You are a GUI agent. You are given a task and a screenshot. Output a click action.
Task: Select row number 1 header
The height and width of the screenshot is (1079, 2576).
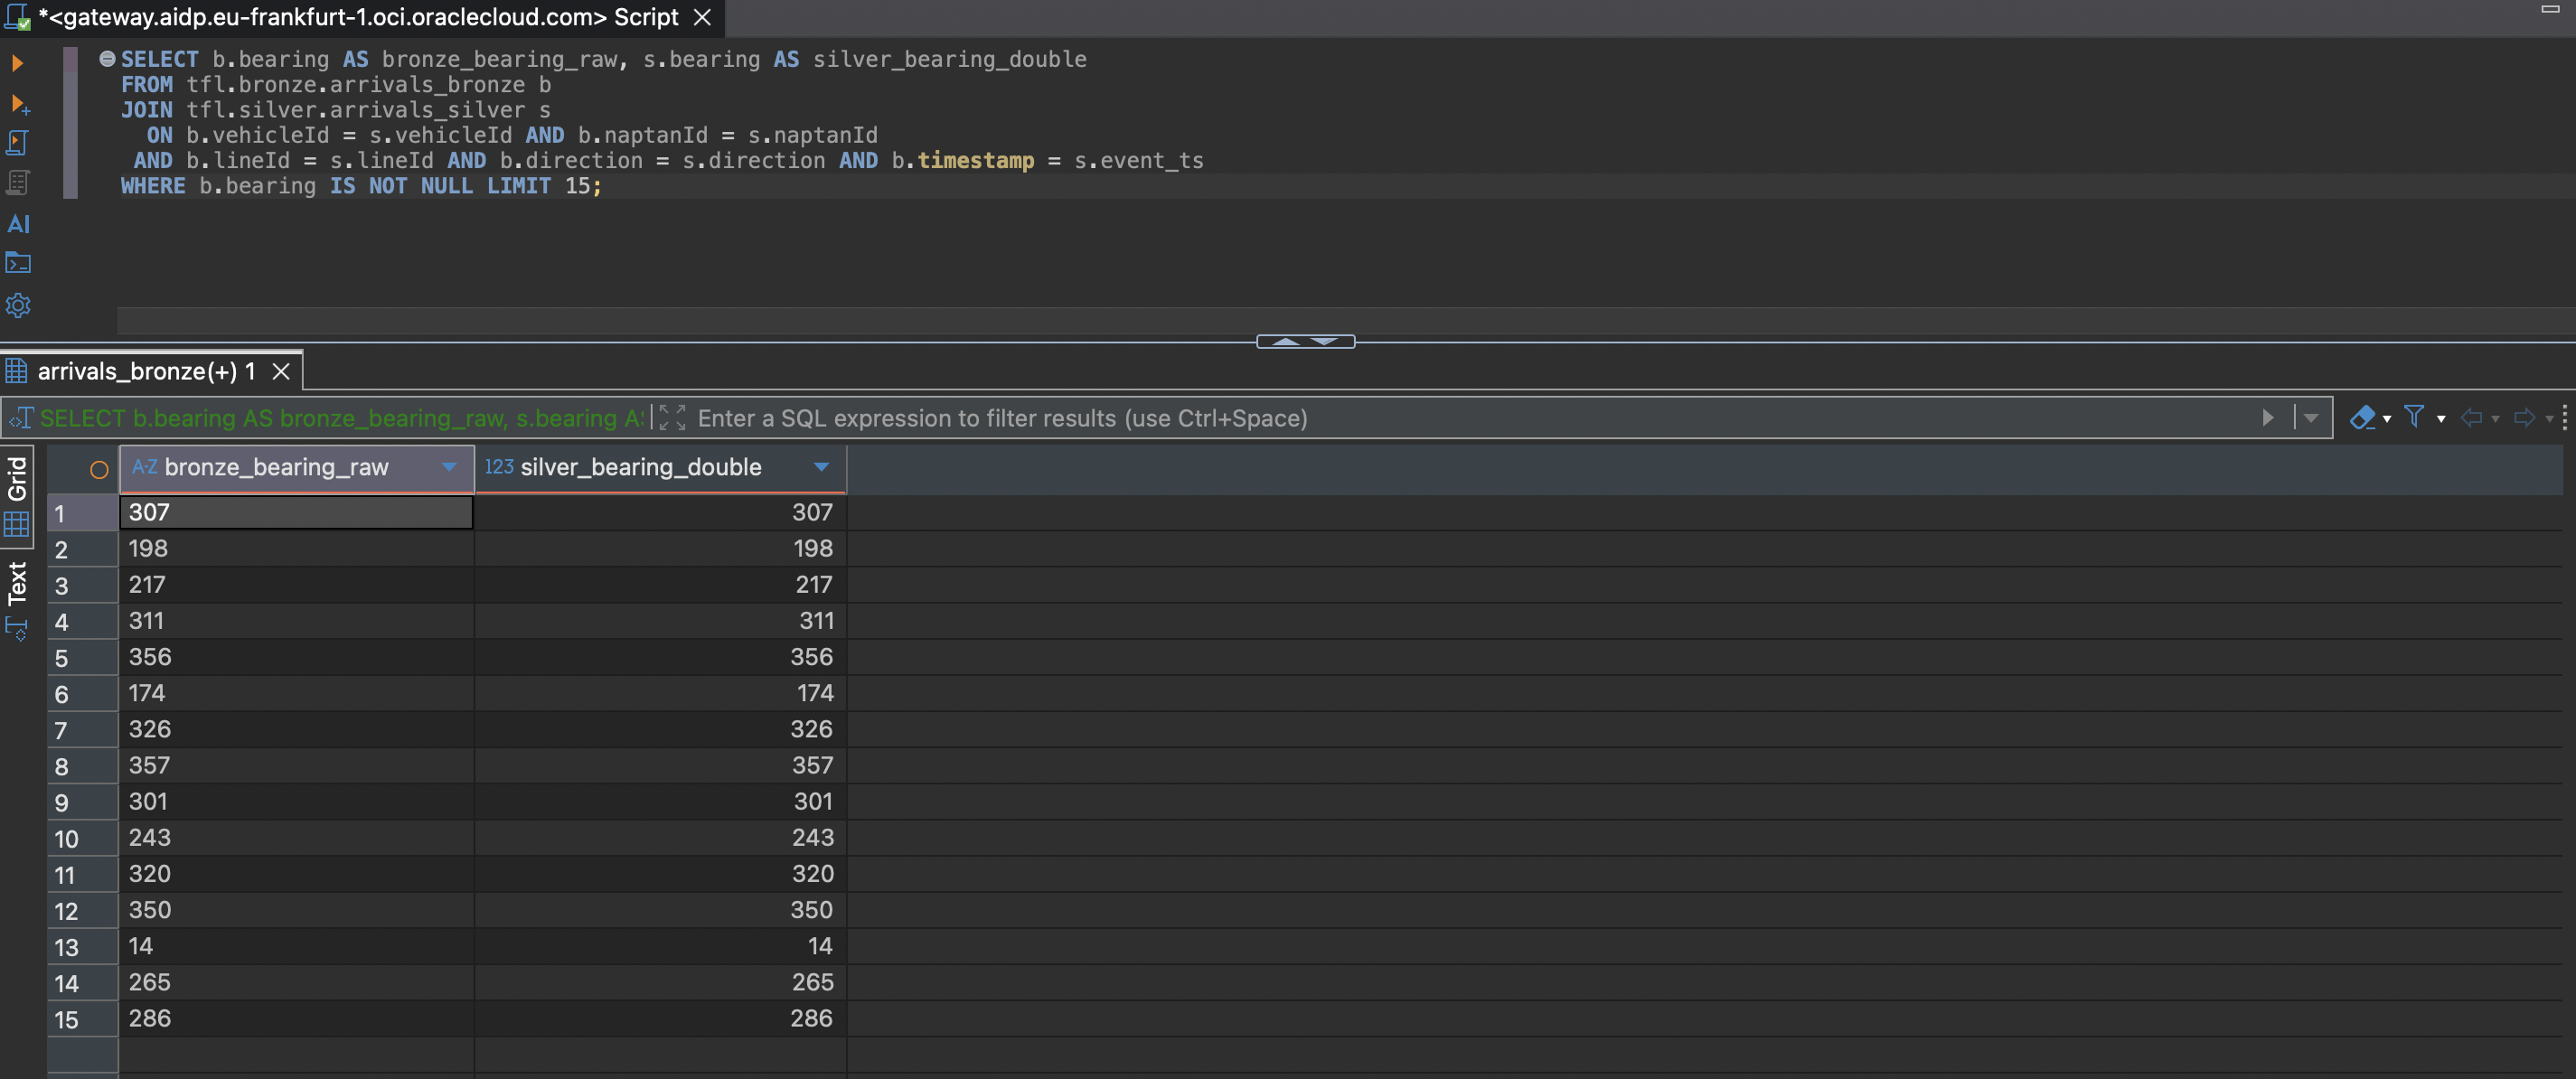[x=82, y=513]
